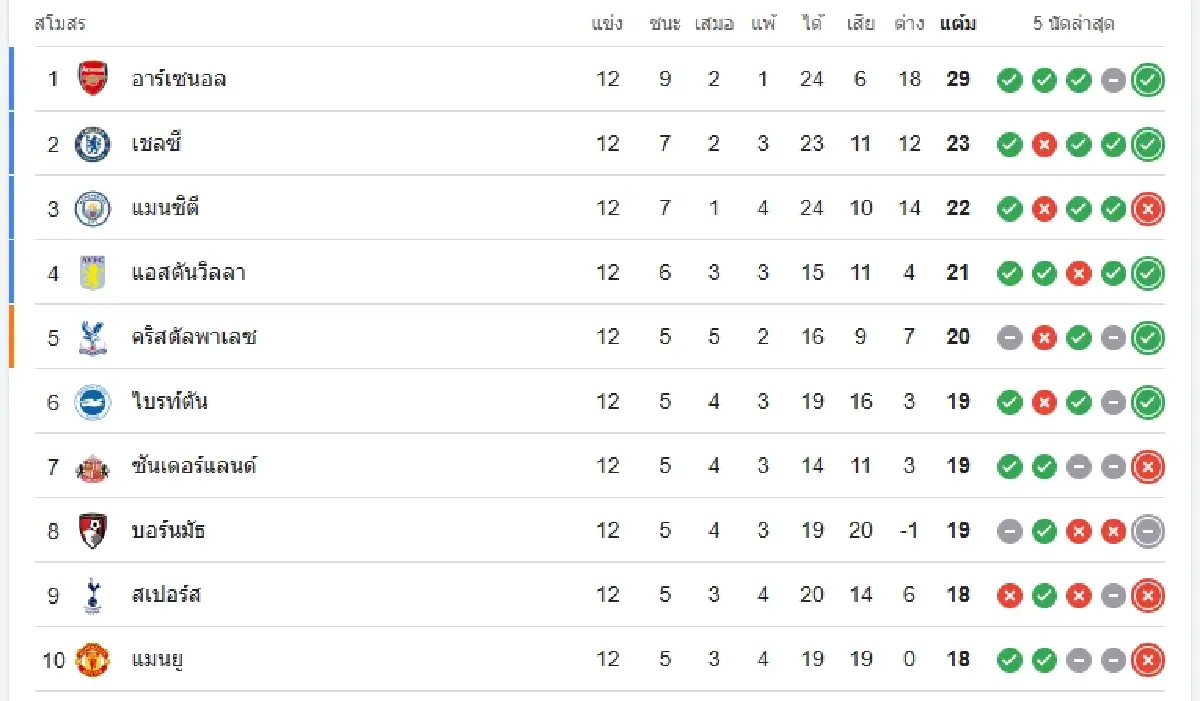Click Arsenal's gray draw result icon
The width and height of the screenshot is (1200, 701).
click(1113, 80)
